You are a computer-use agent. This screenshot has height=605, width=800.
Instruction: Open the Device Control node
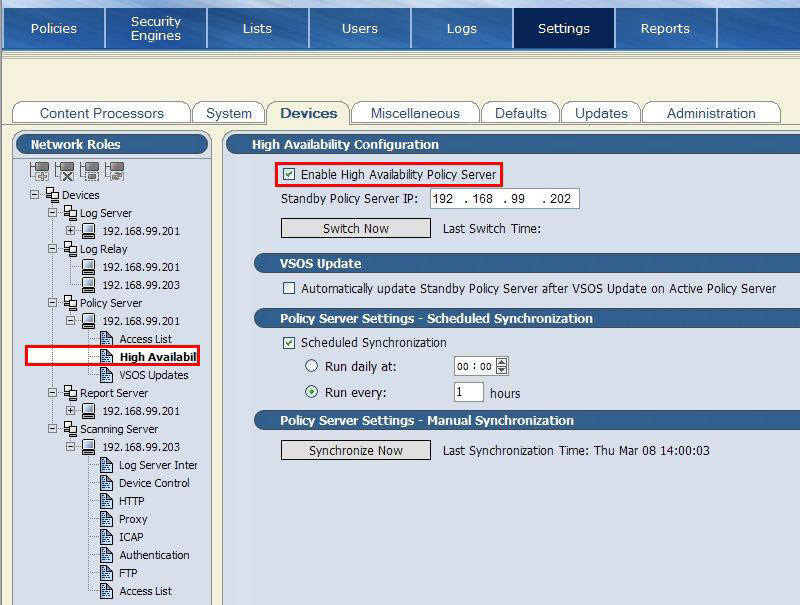[x=154, y=483]
